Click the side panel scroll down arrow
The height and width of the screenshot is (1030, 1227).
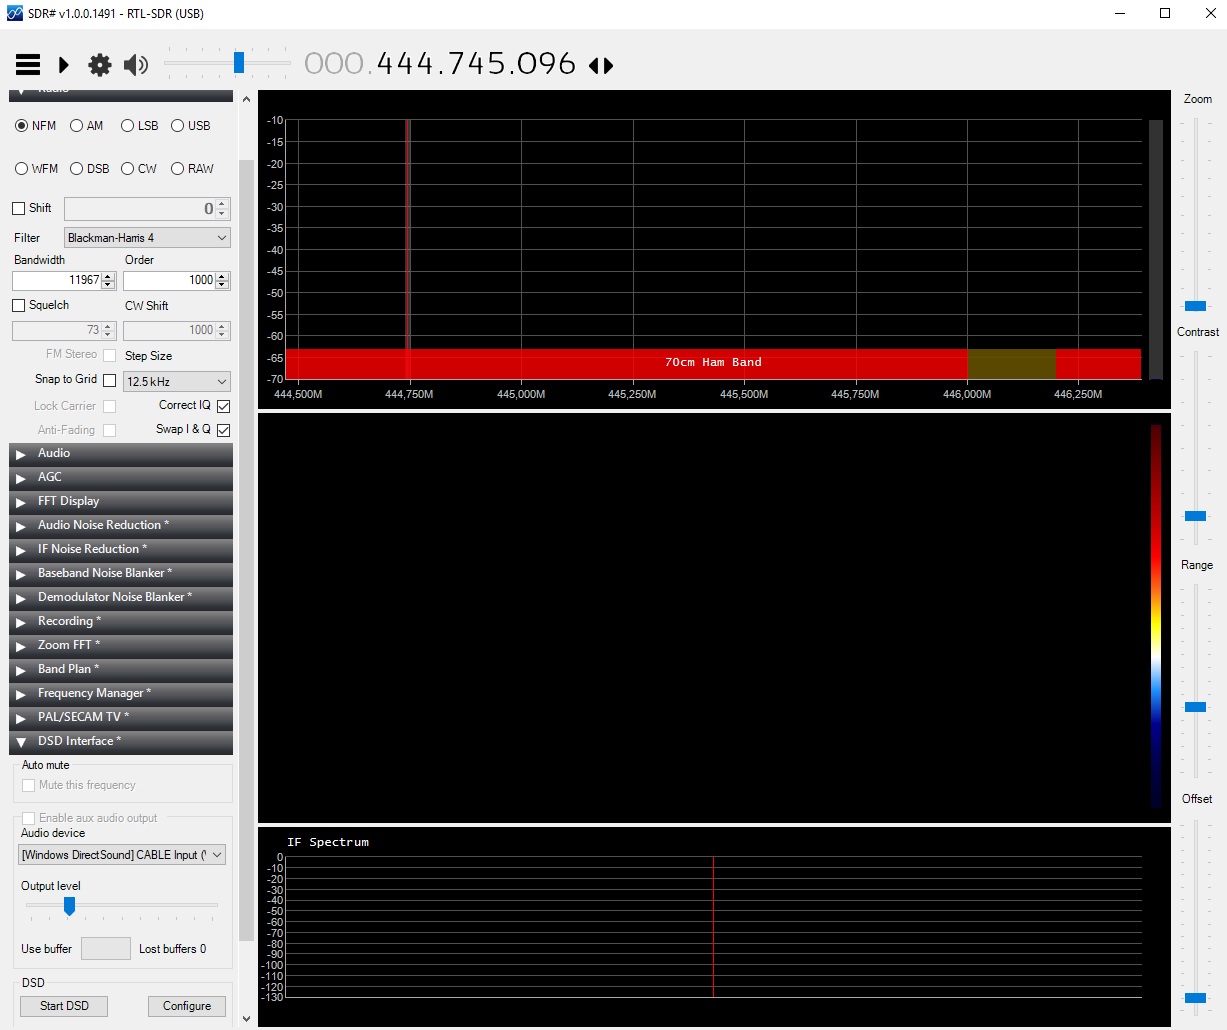(246, 1019)
